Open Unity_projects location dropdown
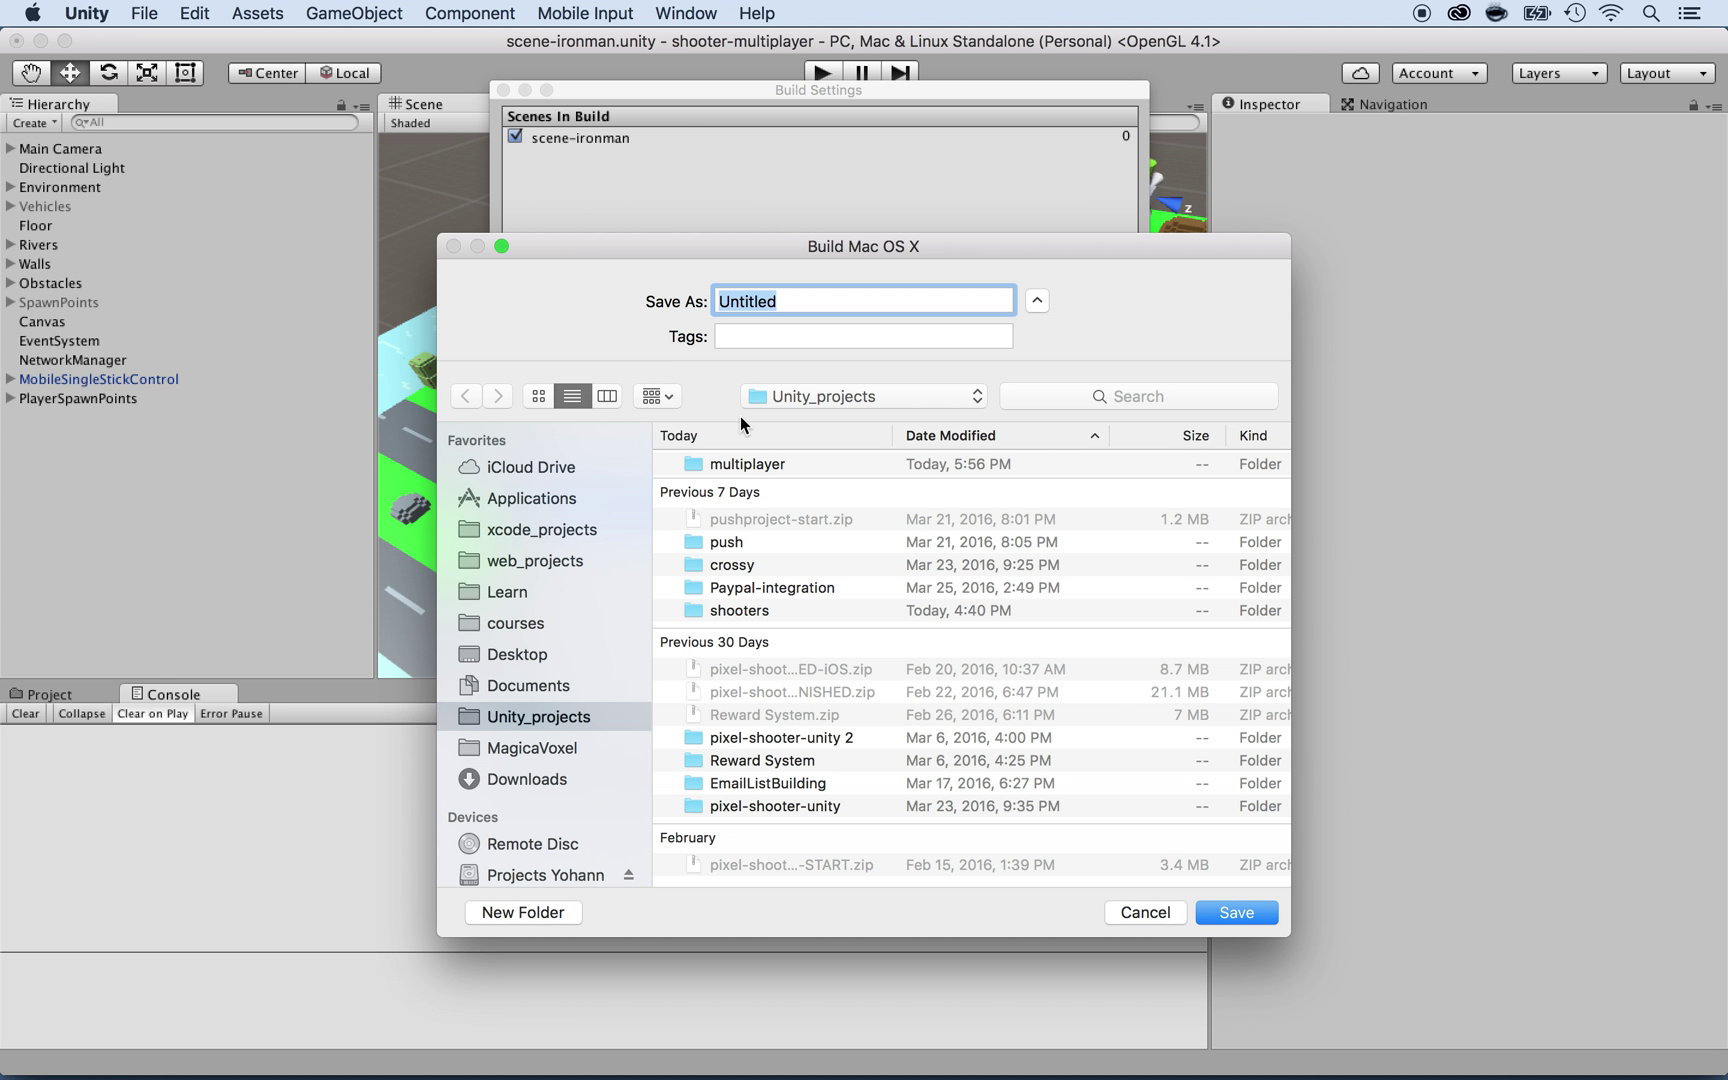This screenshot has height=1080, width=1728. pos(865,397)
